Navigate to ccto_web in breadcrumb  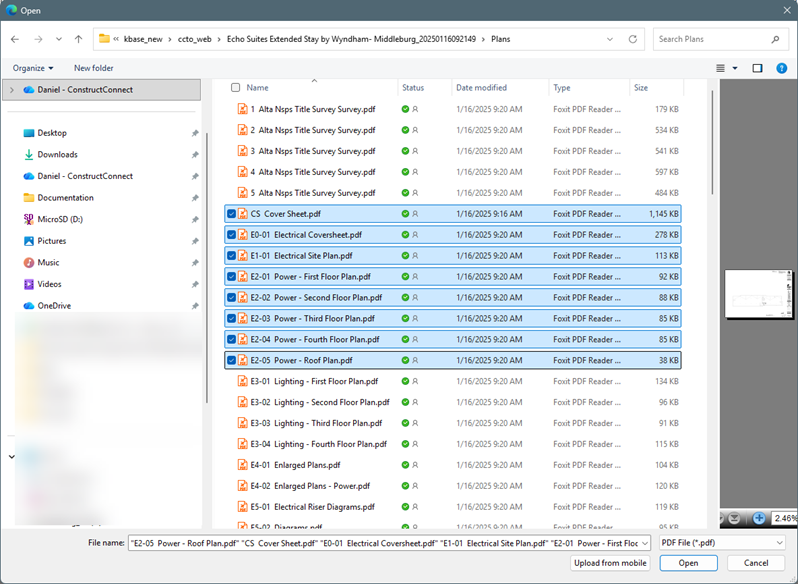click(x=194, y=39)
